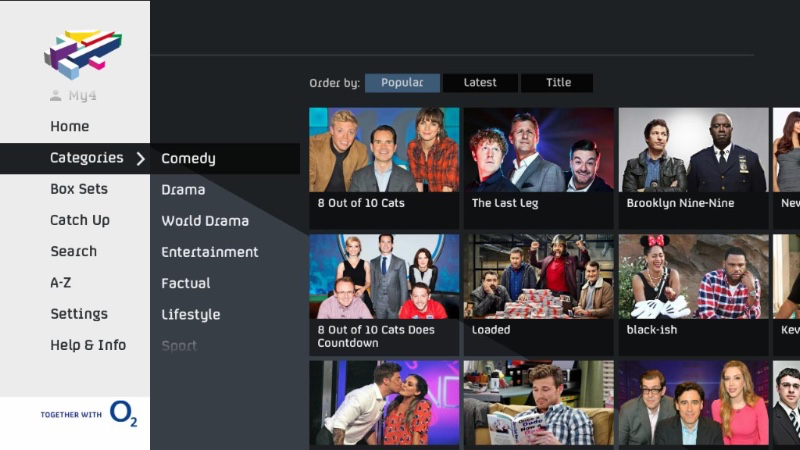
Task: Open 8 Out of 10 Cats thumbnail
Action: click(384, 150)
